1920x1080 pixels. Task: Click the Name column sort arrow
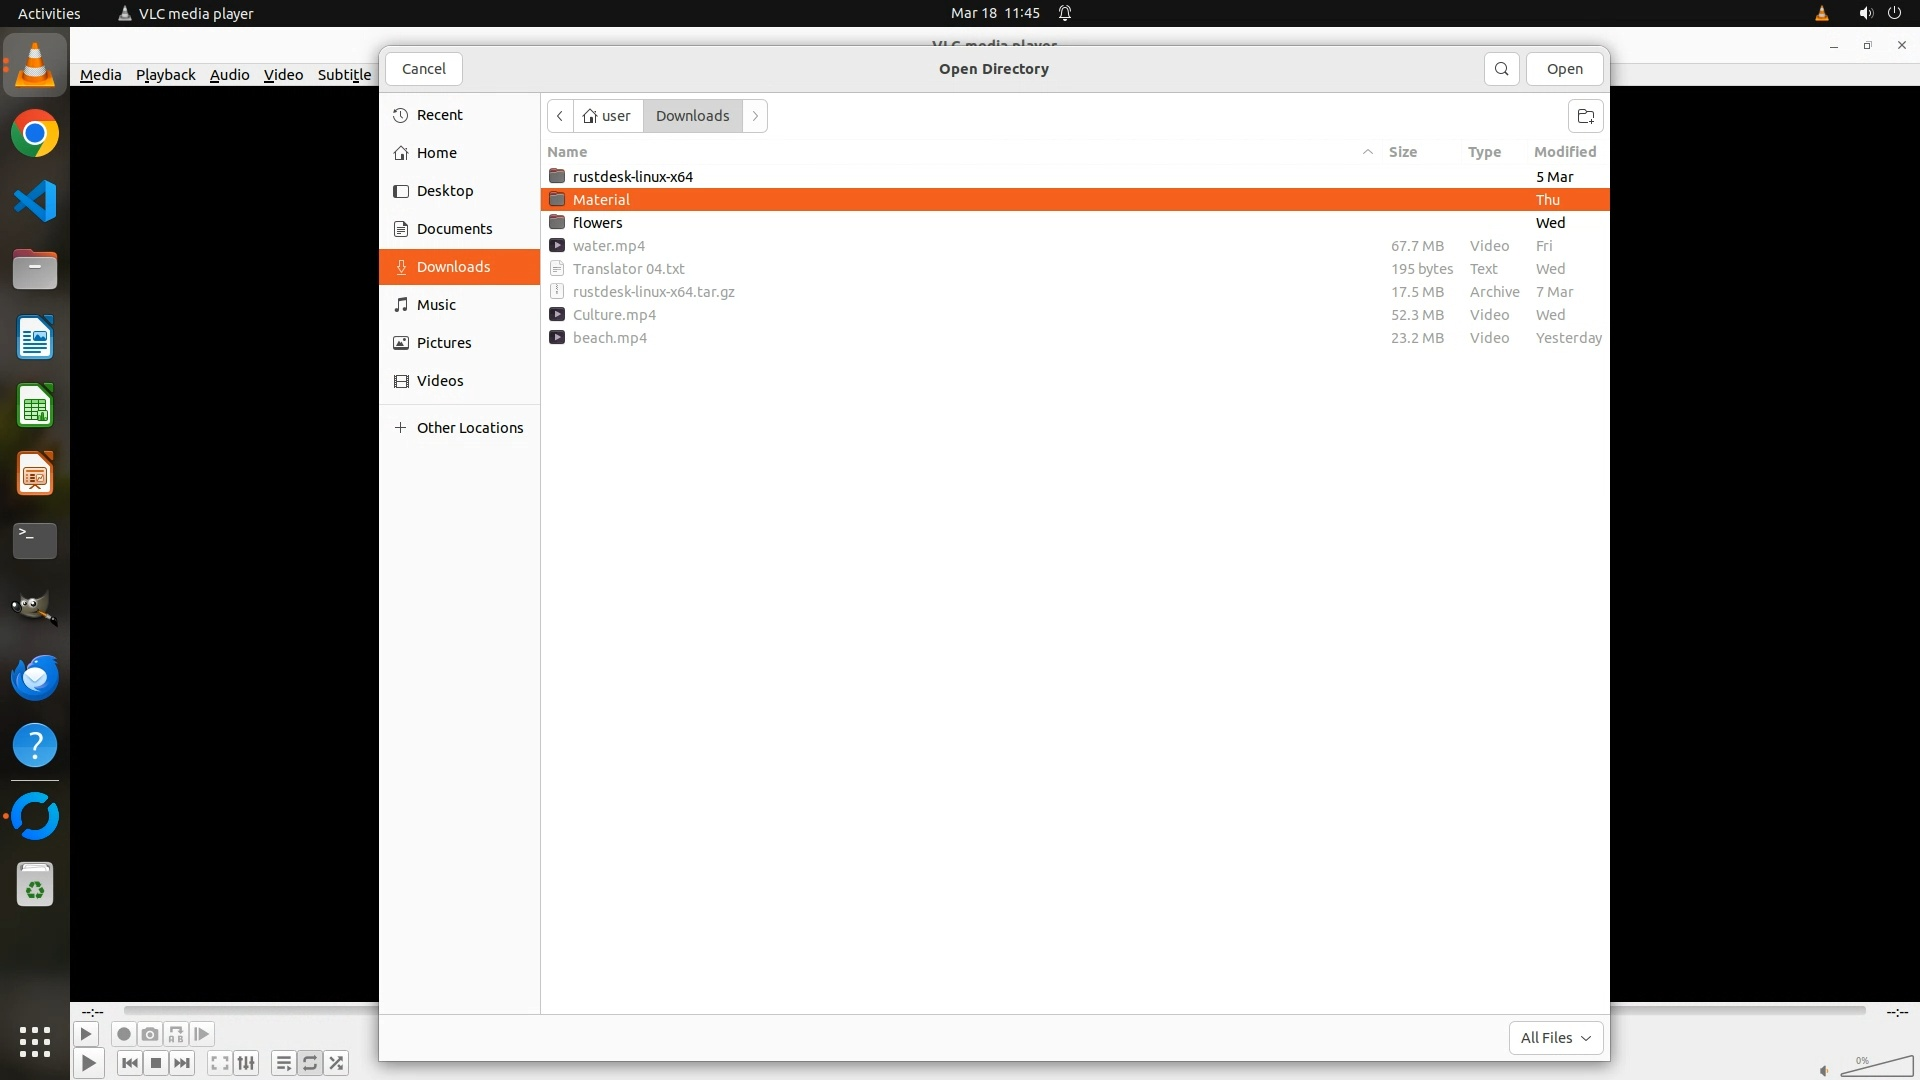[x=1367, y=152]
